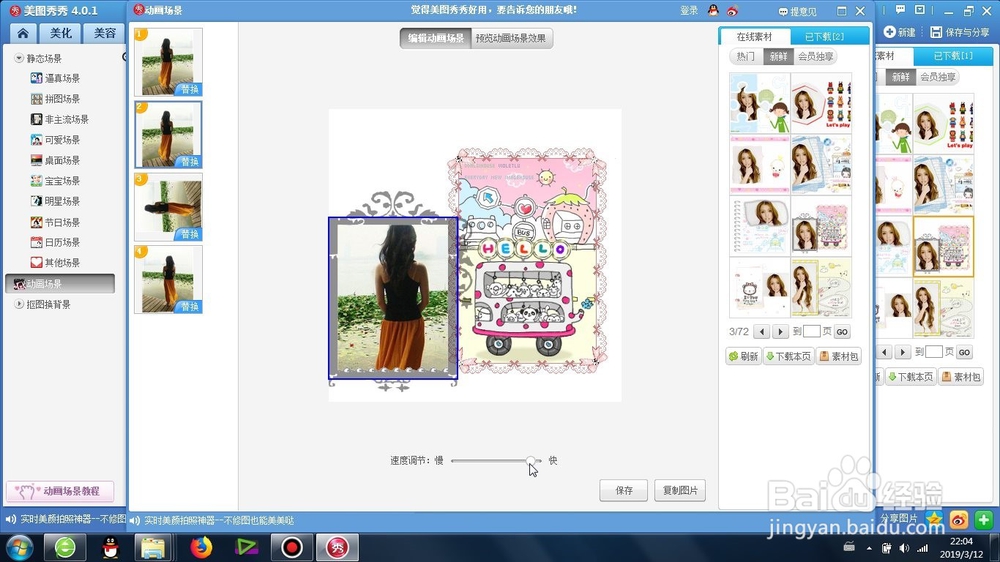Click the 刷新 refresh button

coord(744,357)
